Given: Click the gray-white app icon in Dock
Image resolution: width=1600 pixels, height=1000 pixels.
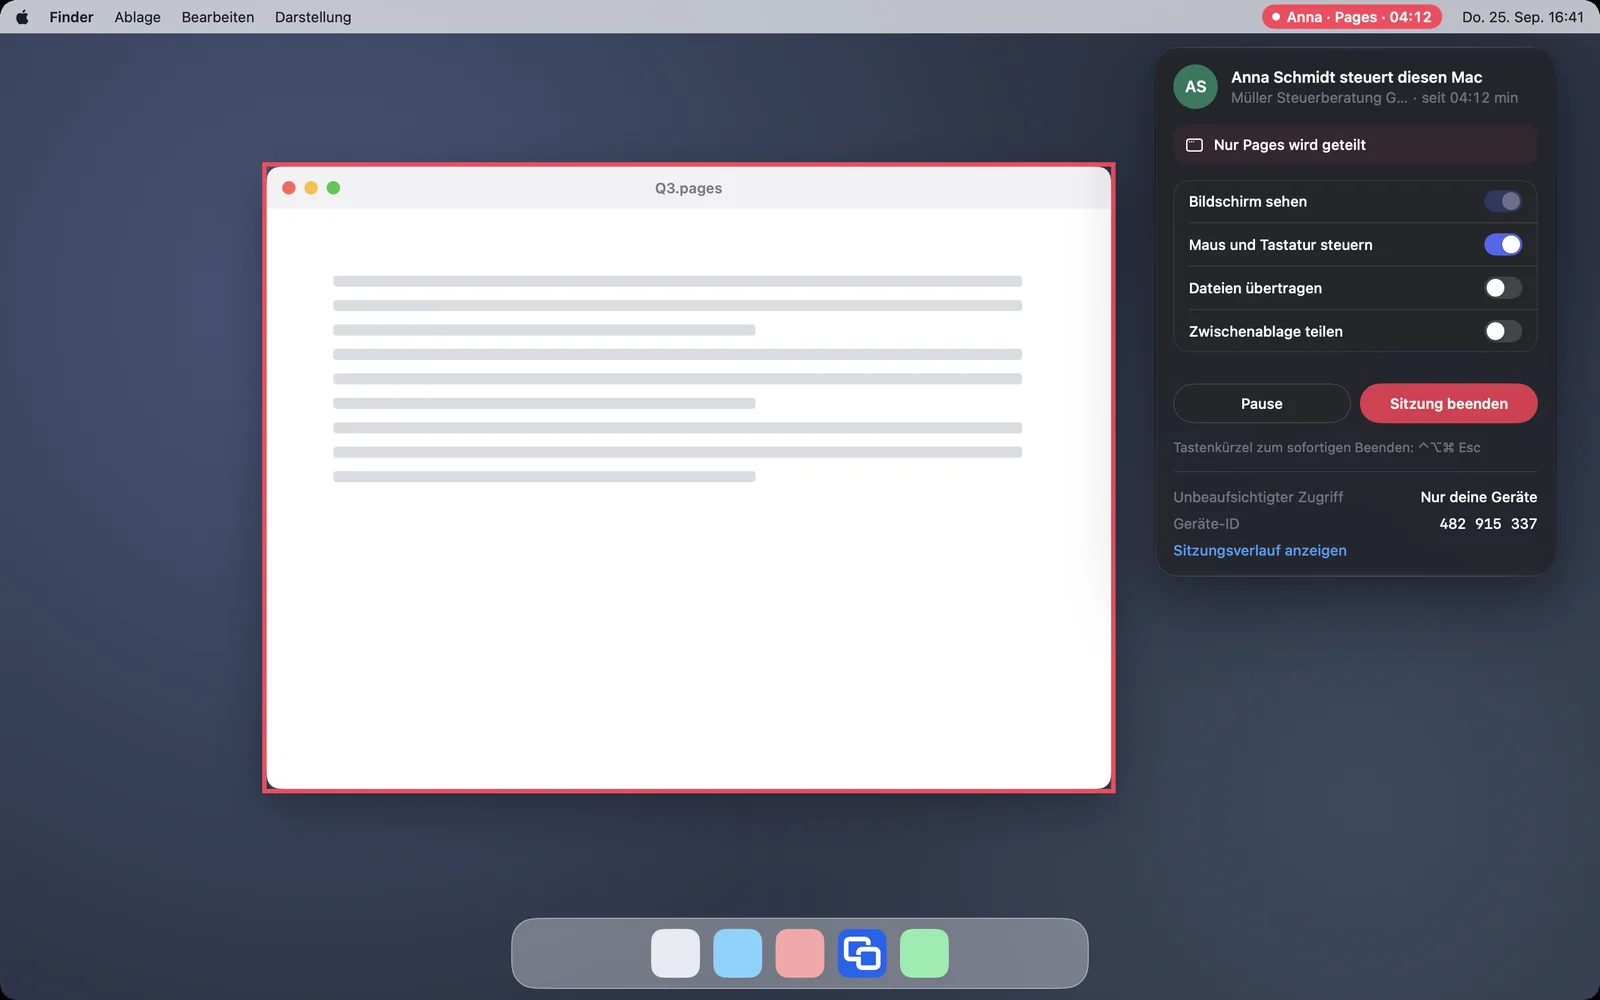Looking at the screenshot, I should pos(675,953).
